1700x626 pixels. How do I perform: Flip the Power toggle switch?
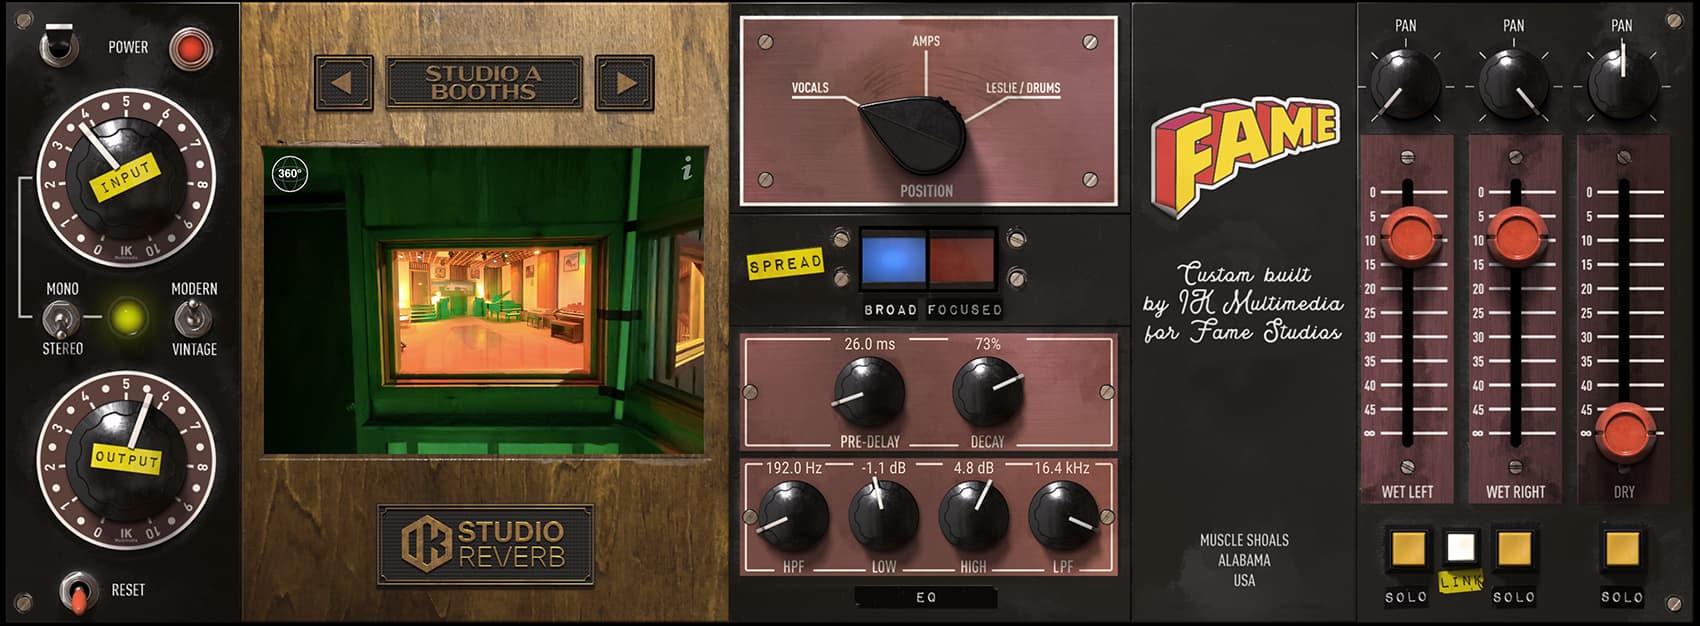(x=59, y=46)
